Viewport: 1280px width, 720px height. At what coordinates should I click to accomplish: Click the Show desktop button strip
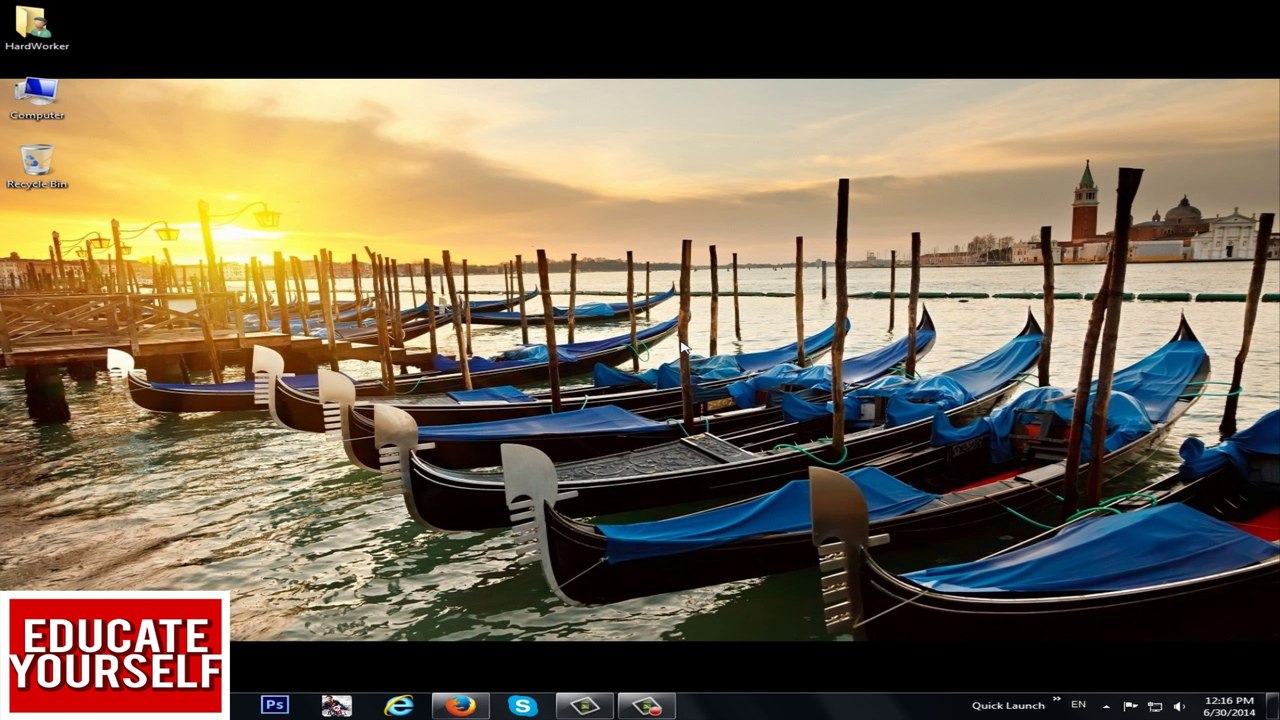point(1272,705)
